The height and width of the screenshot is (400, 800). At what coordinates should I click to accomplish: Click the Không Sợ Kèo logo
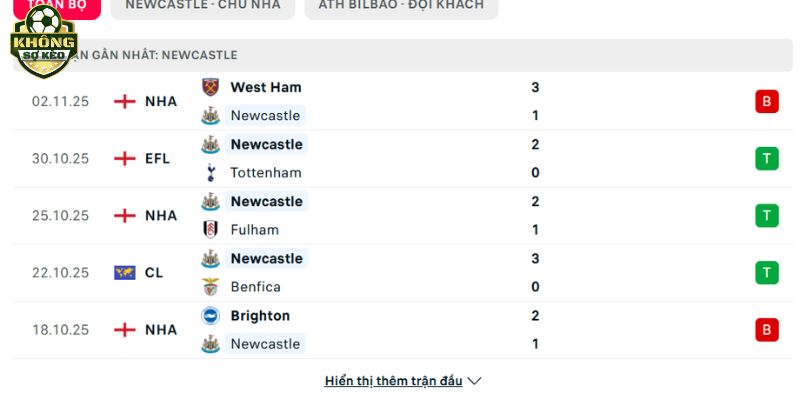tap(43, 43)
